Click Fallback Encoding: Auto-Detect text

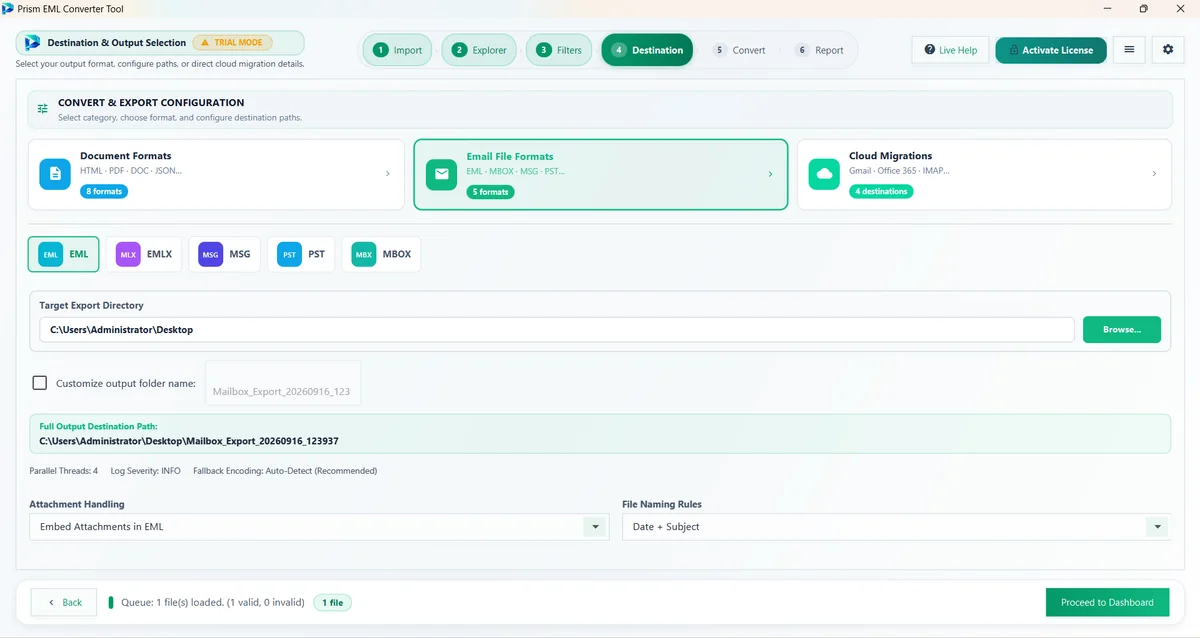285,470
